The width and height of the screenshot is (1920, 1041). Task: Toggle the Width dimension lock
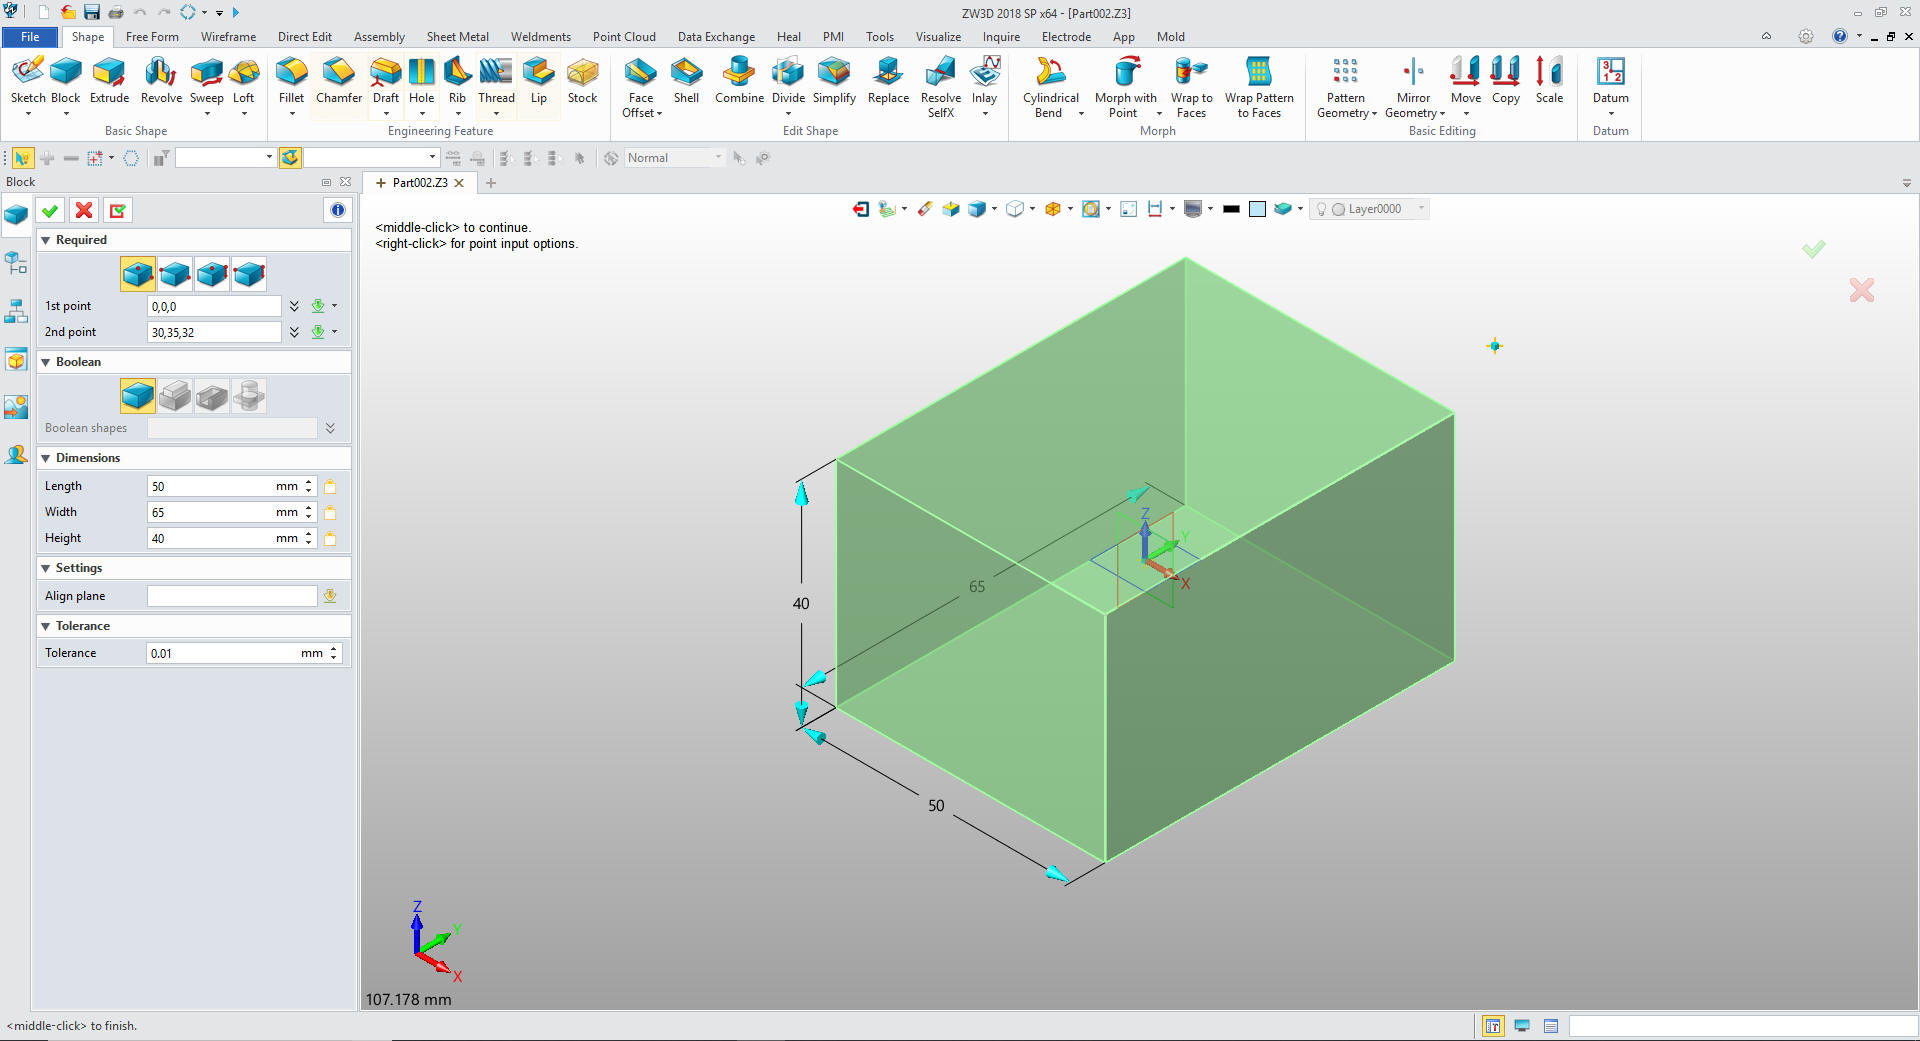[x=330, y=512]
